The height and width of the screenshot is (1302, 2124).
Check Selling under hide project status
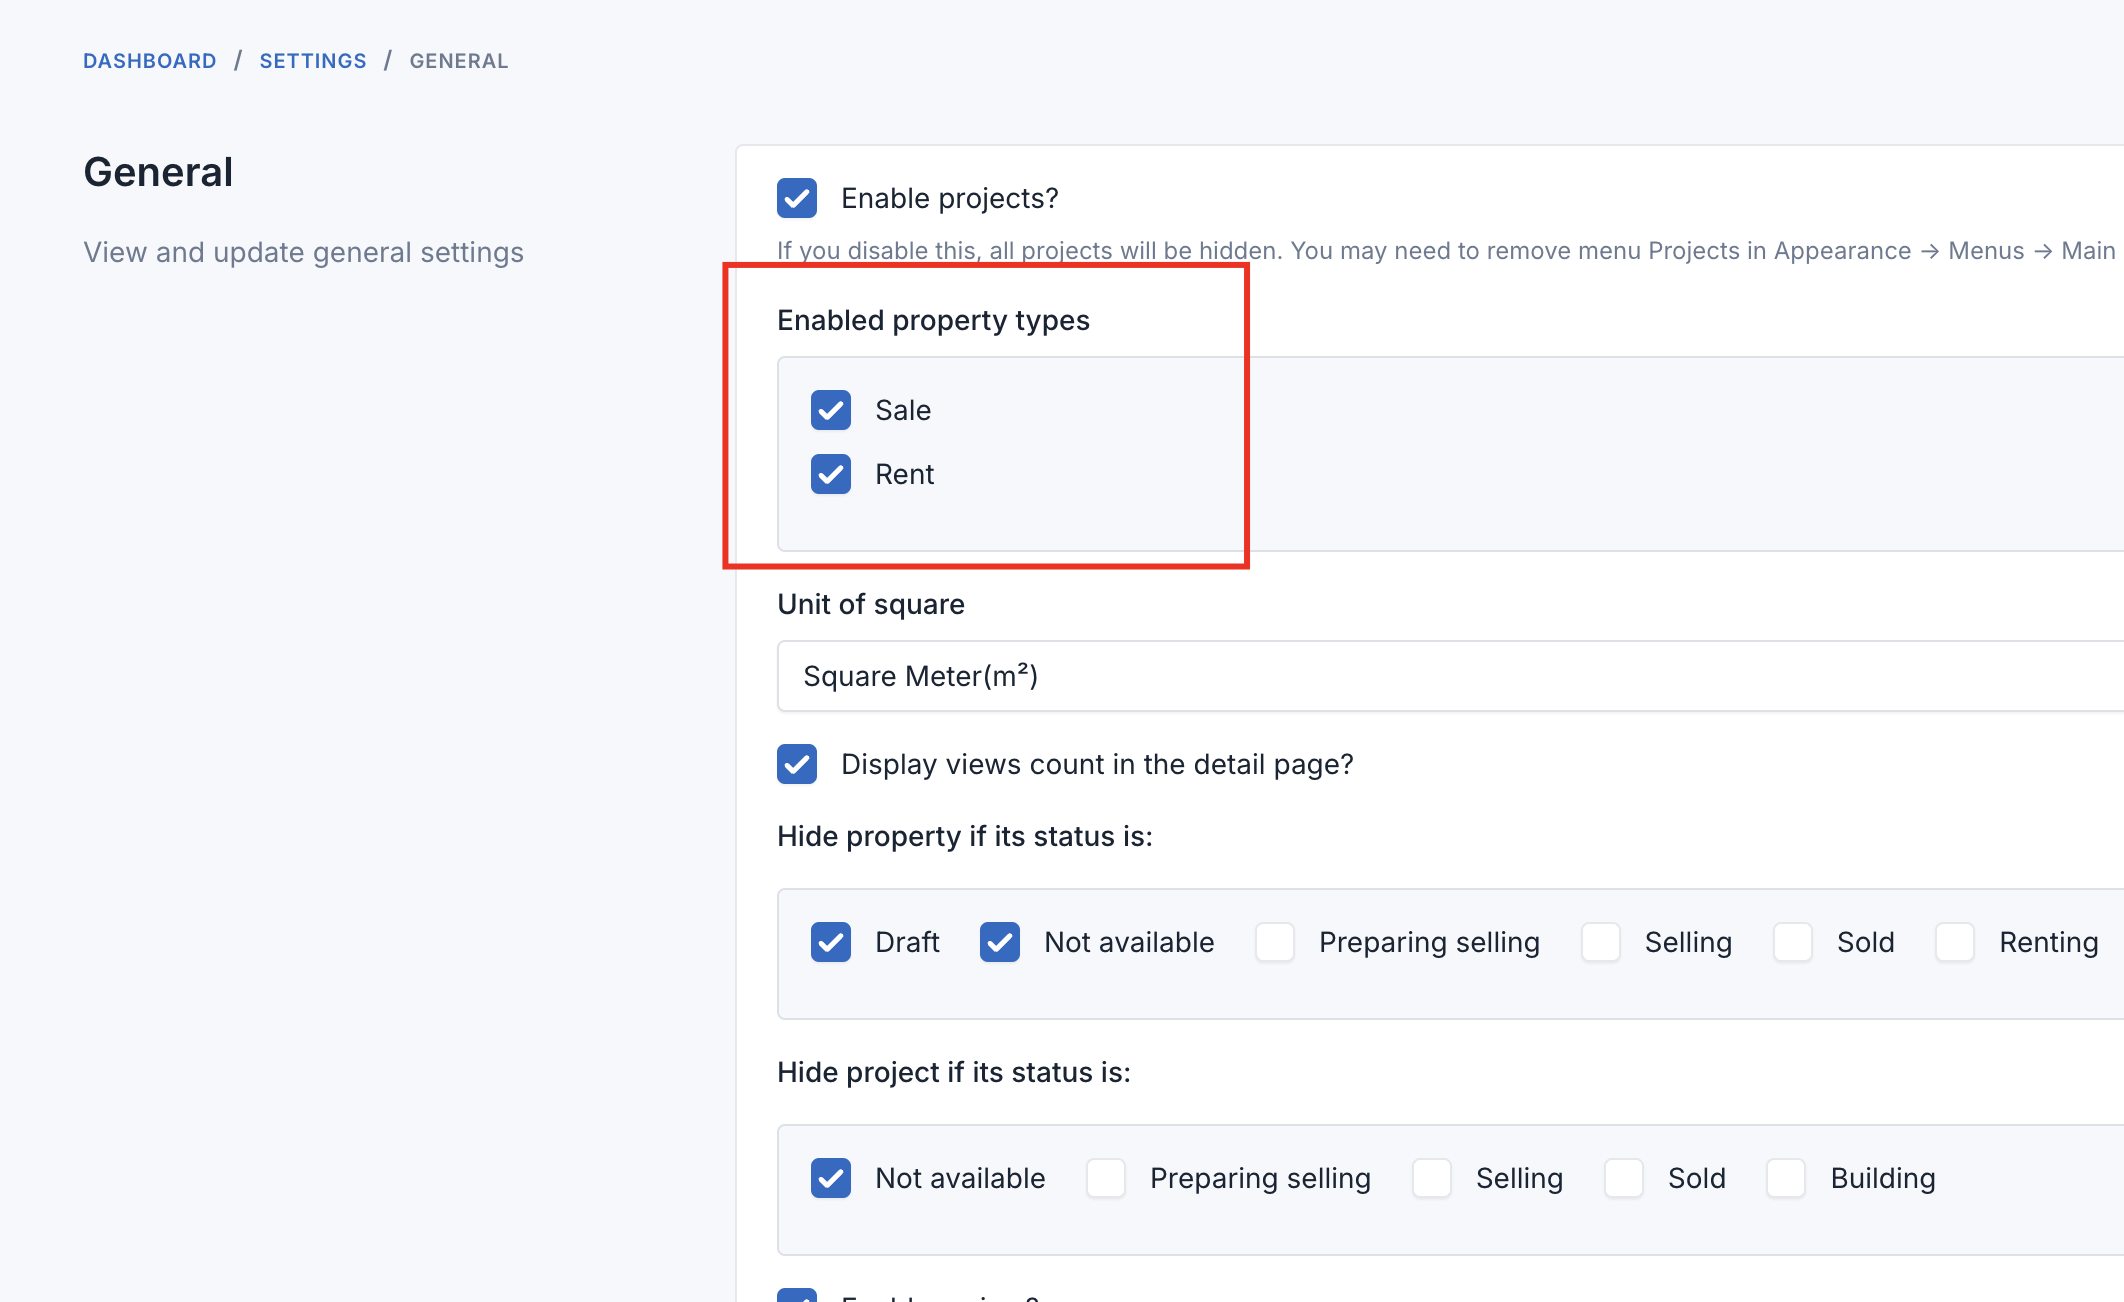(x=1432, y=1178)
